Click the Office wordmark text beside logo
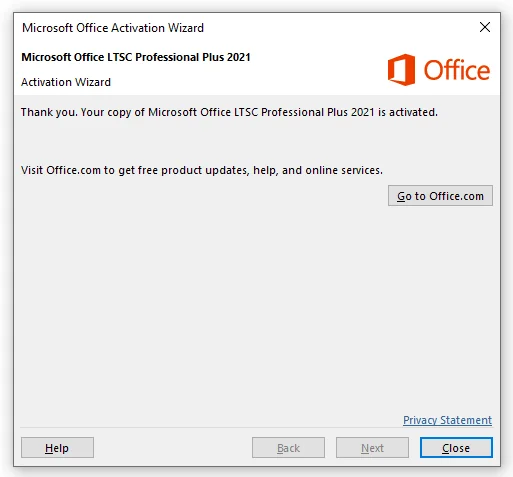513x477 pixels. click(x=456, y=70)
